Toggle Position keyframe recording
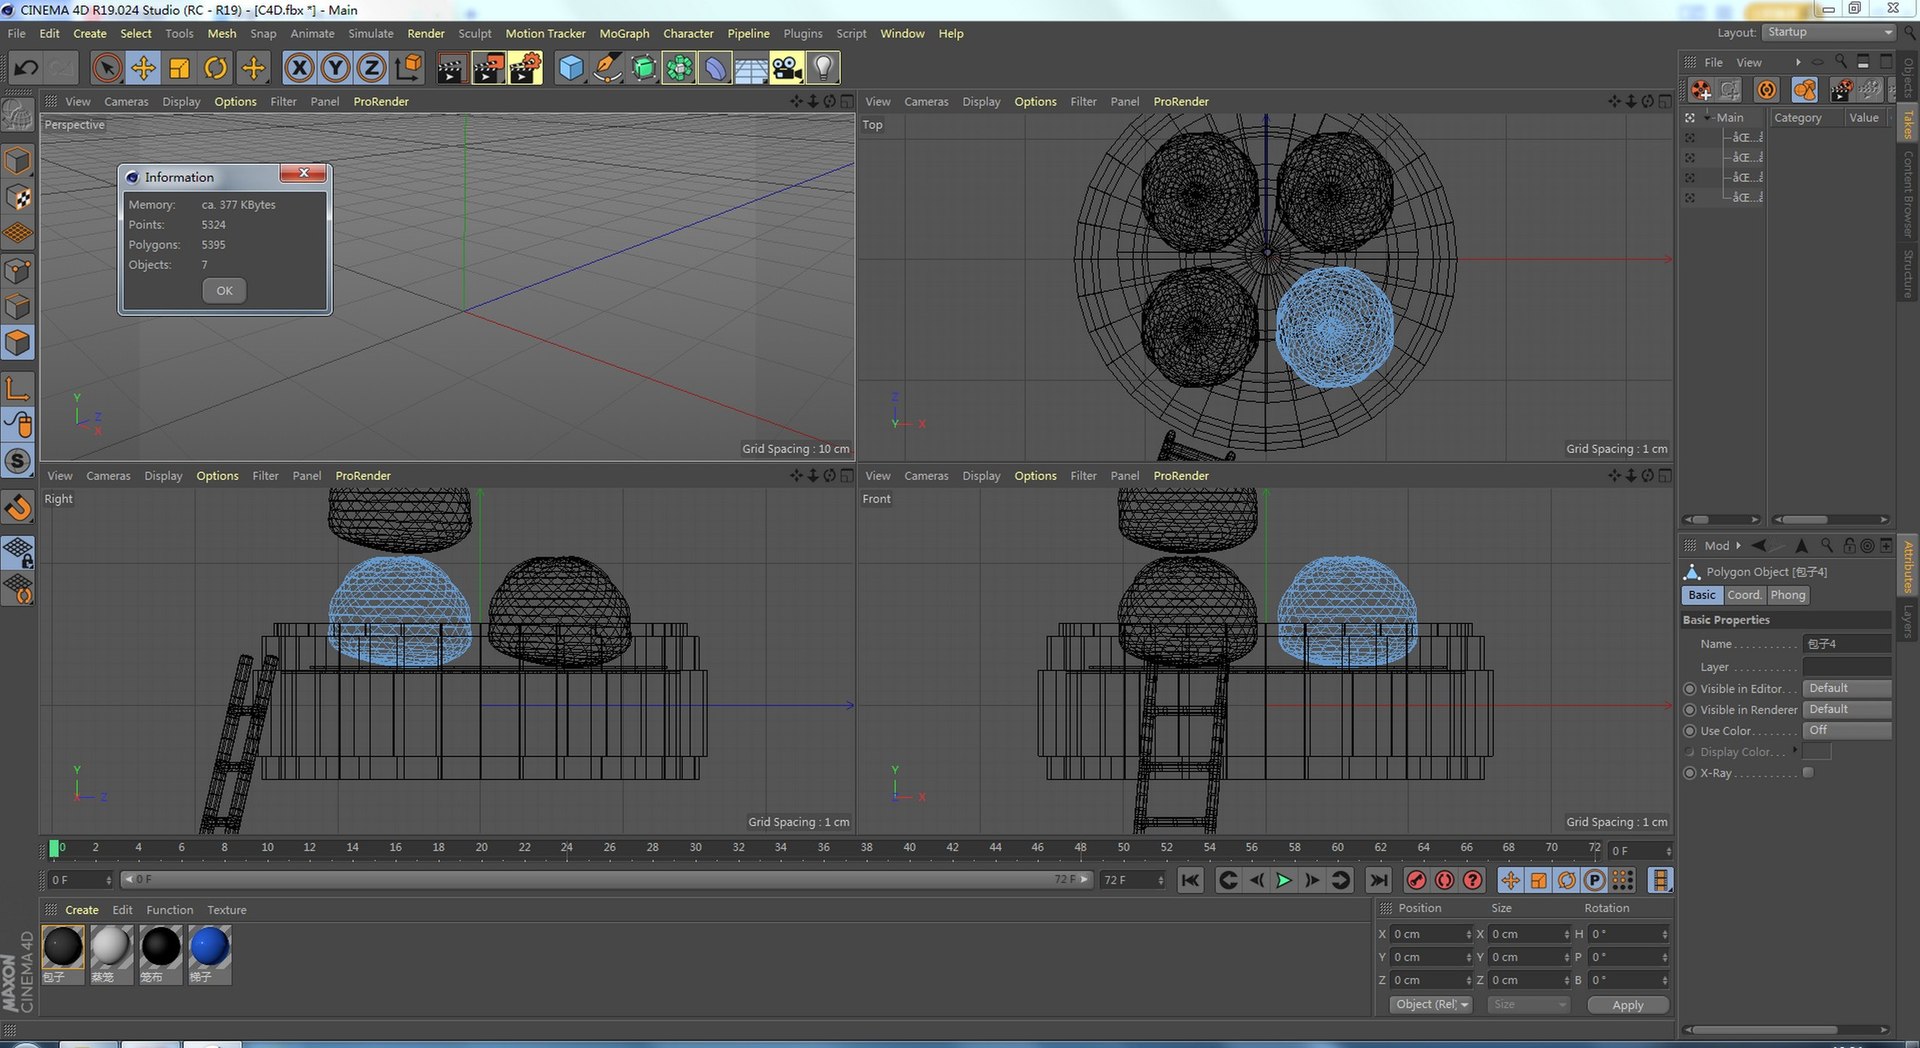 tap(1510, 880)
